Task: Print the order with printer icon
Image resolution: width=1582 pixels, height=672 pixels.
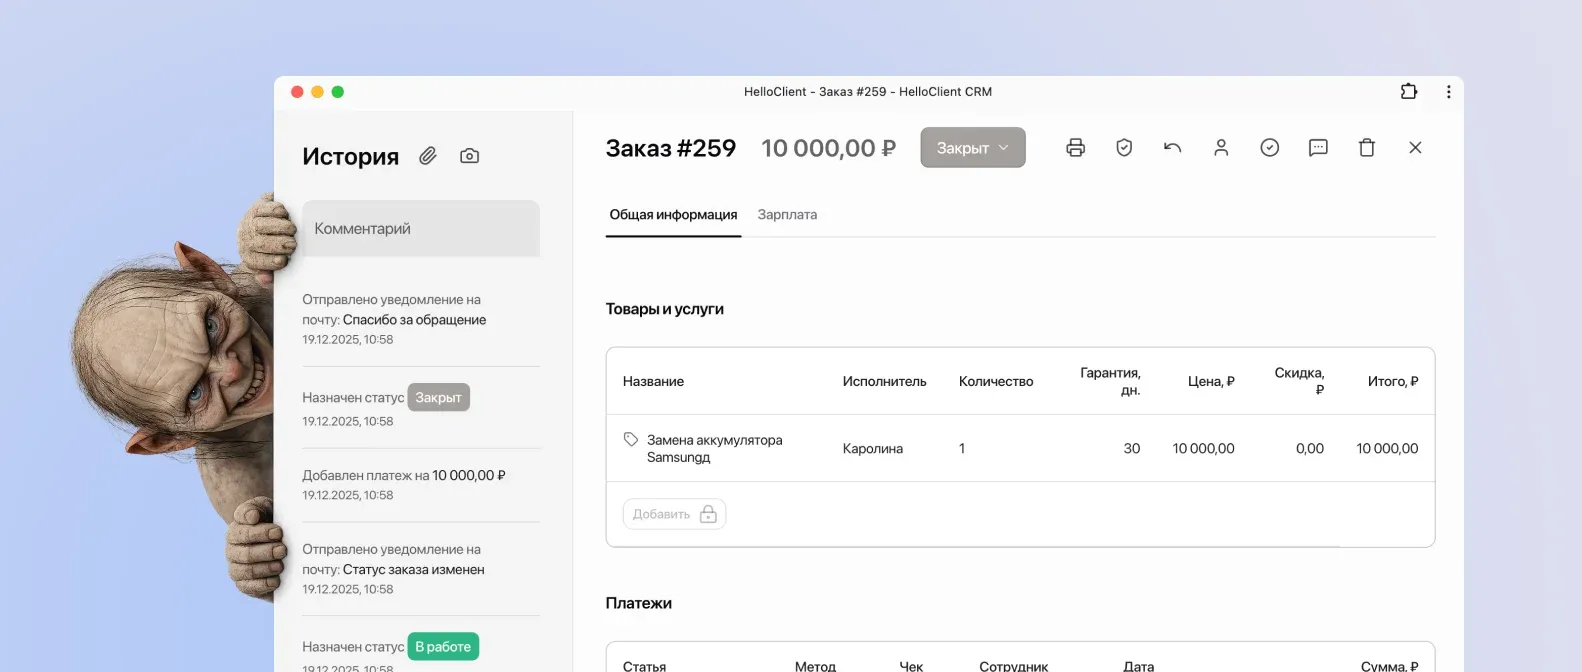Action: 1075,148
